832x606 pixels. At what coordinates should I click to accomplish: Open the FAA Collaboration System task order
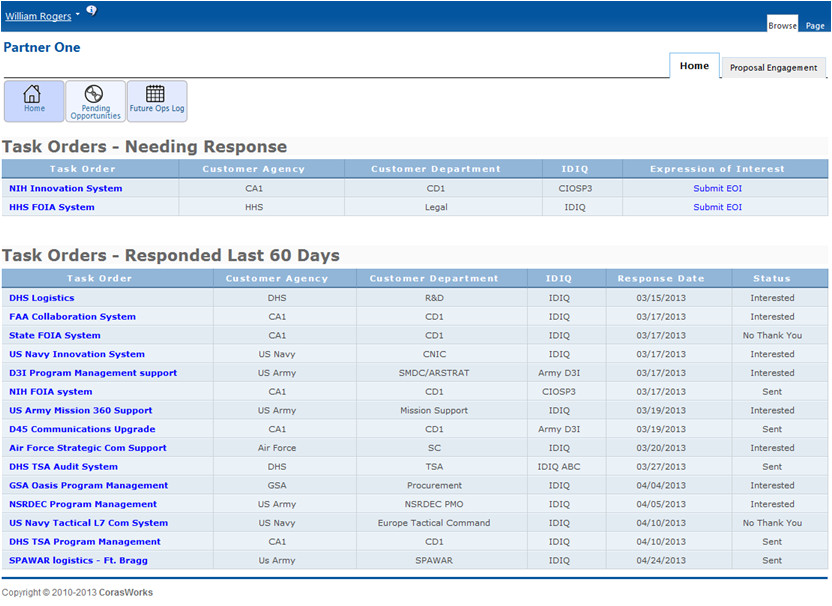click(72, 316)
